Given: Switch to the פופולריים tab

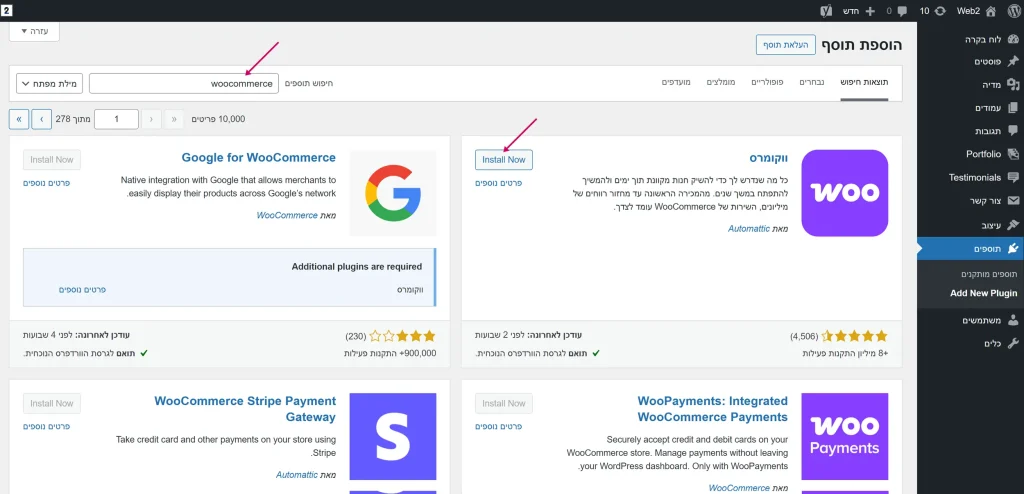Looking at the screenshot, I should click(x=767, y=83).
